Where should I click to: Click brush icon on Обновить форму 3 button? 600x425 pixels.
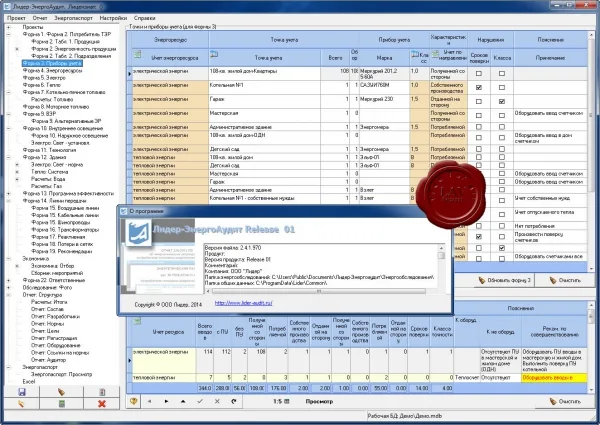482,280
